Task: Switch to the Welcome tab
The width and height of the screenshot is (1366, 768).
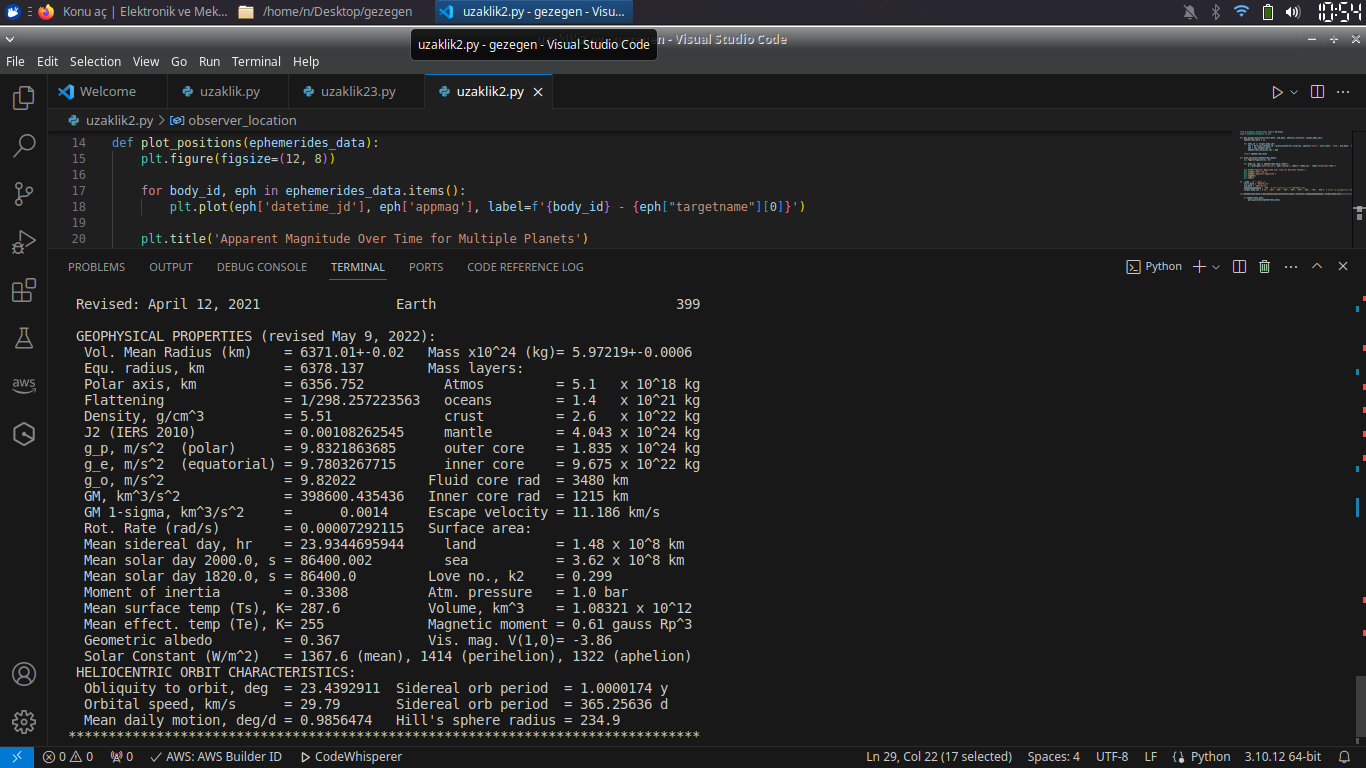Action: pos(108,92)
